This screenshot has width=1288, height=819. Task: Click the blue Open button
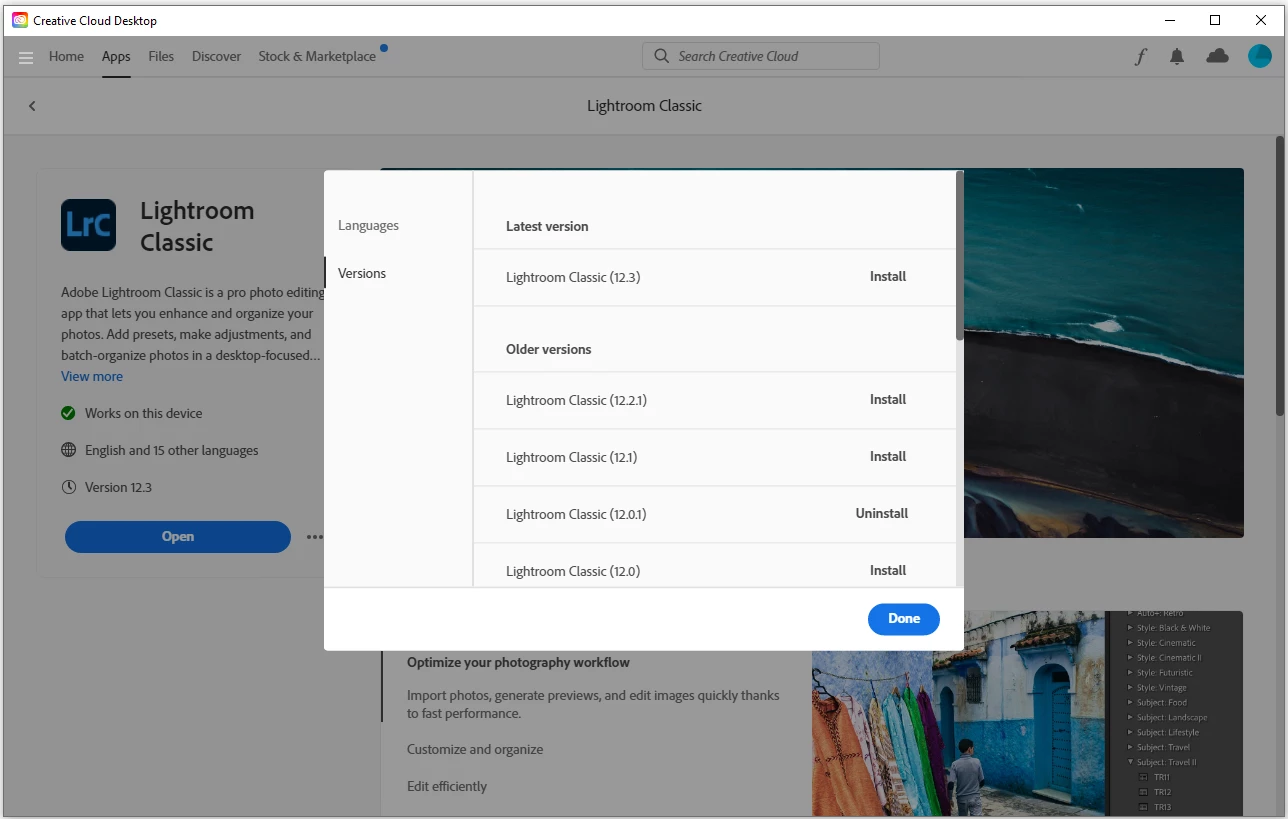[x=178, y=537]
